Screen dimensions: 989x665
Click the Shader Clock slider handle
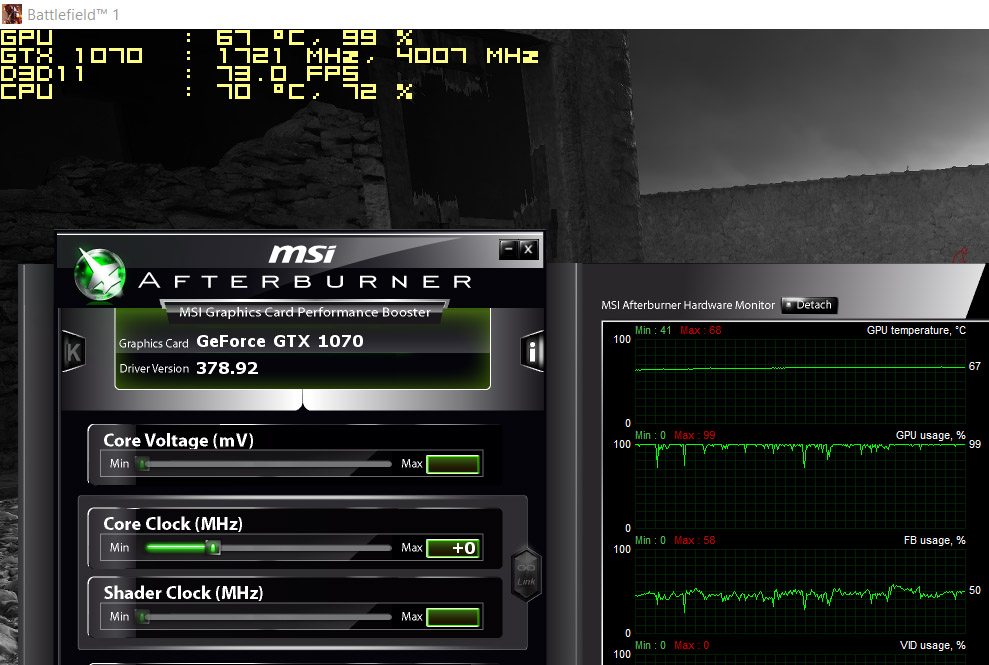[x=144, y=617]
